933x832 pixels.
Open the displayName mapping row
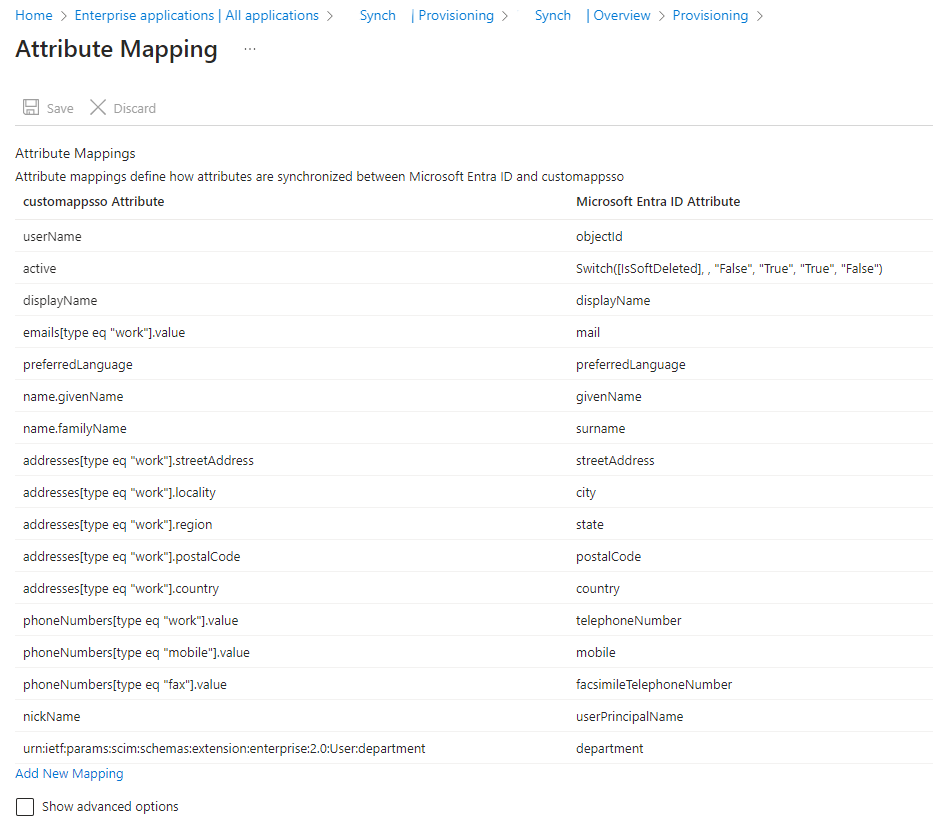(60, 301)
